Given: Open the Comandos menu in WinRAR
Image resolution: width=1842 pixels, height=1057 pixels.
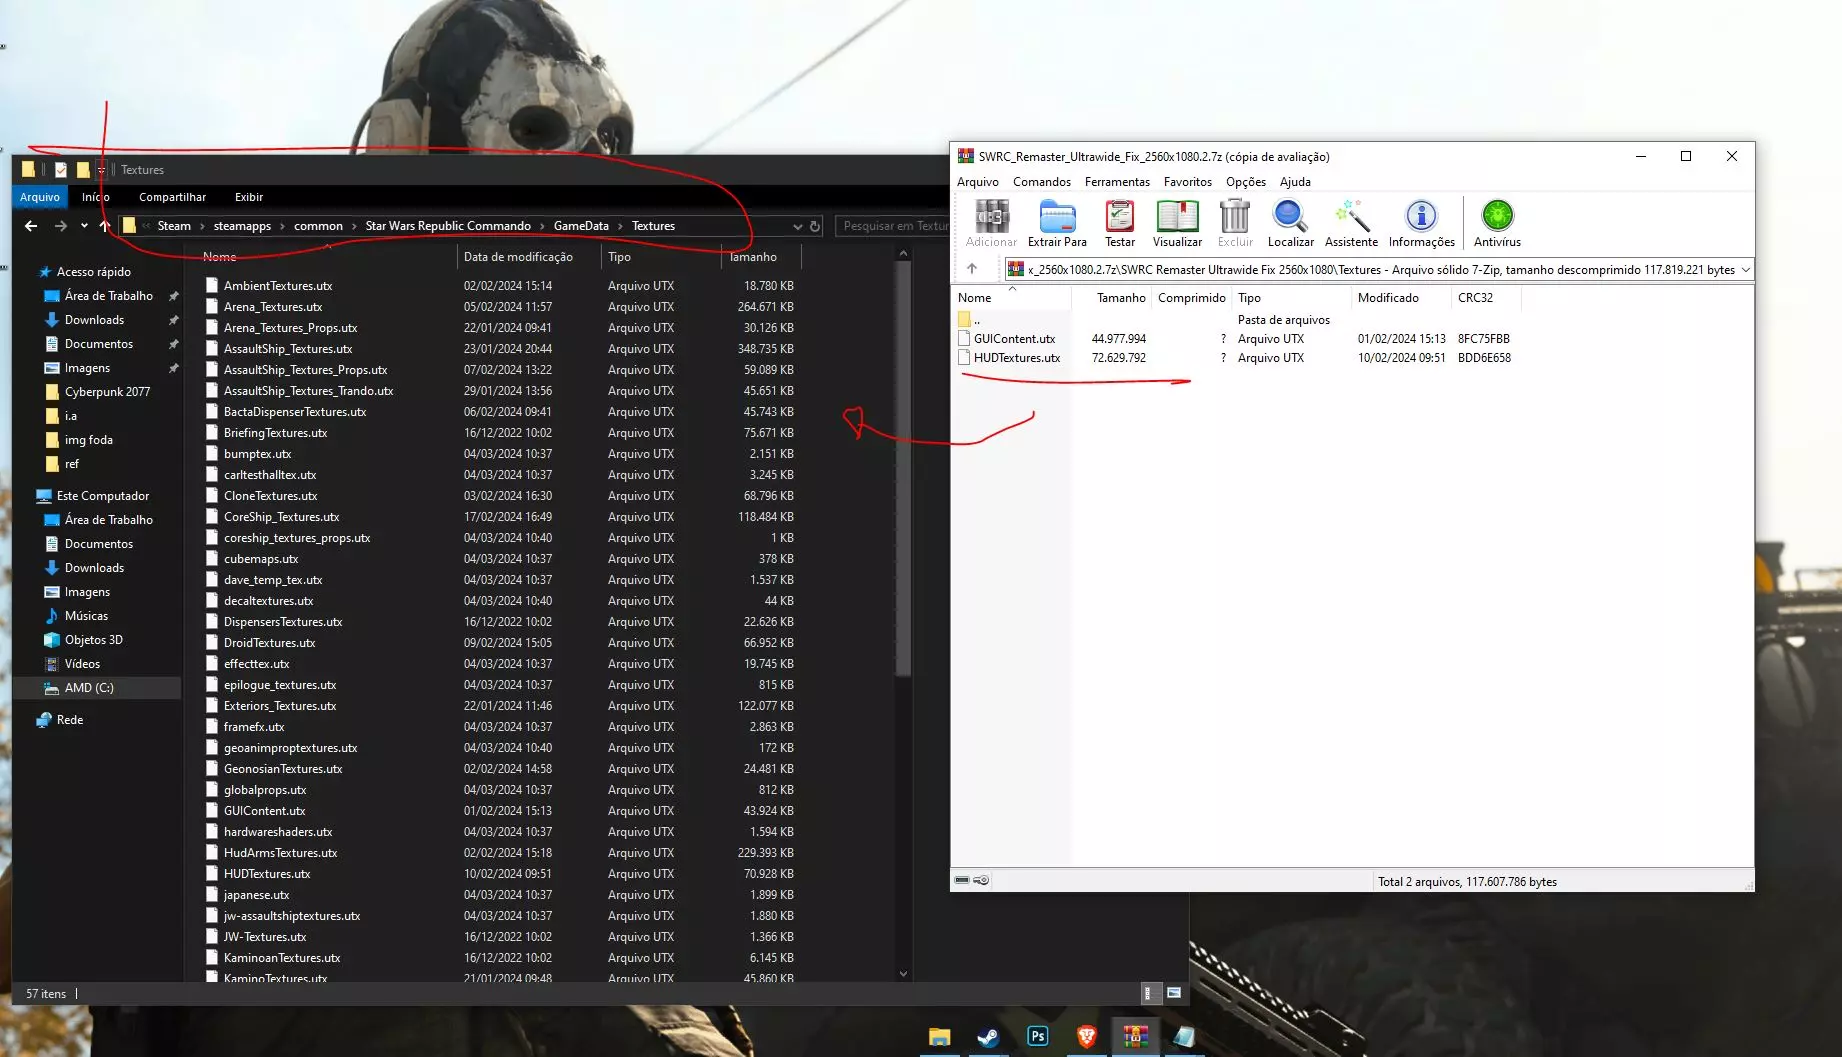Looking at the screenshot, I should tap(1041, 181).
